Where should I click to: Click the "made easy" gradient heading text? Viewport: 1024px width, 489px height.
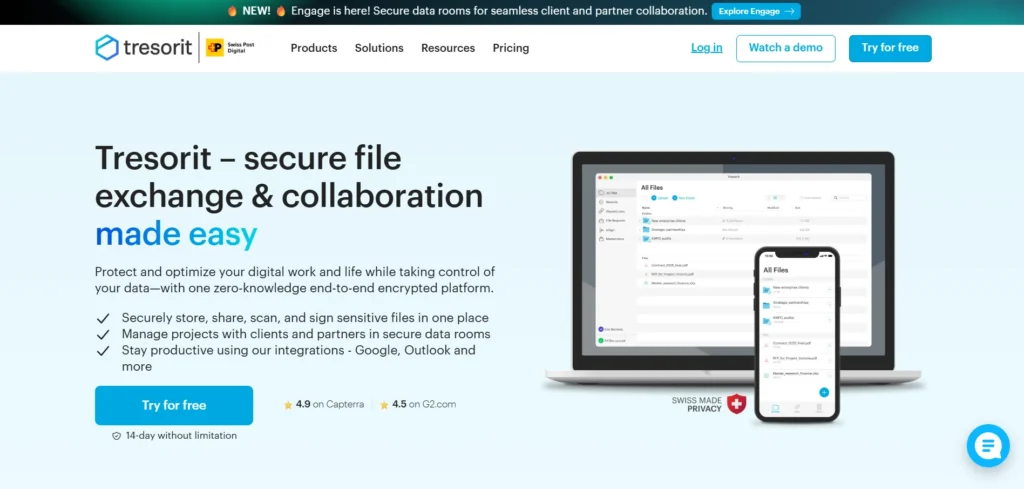click(176, 236)
